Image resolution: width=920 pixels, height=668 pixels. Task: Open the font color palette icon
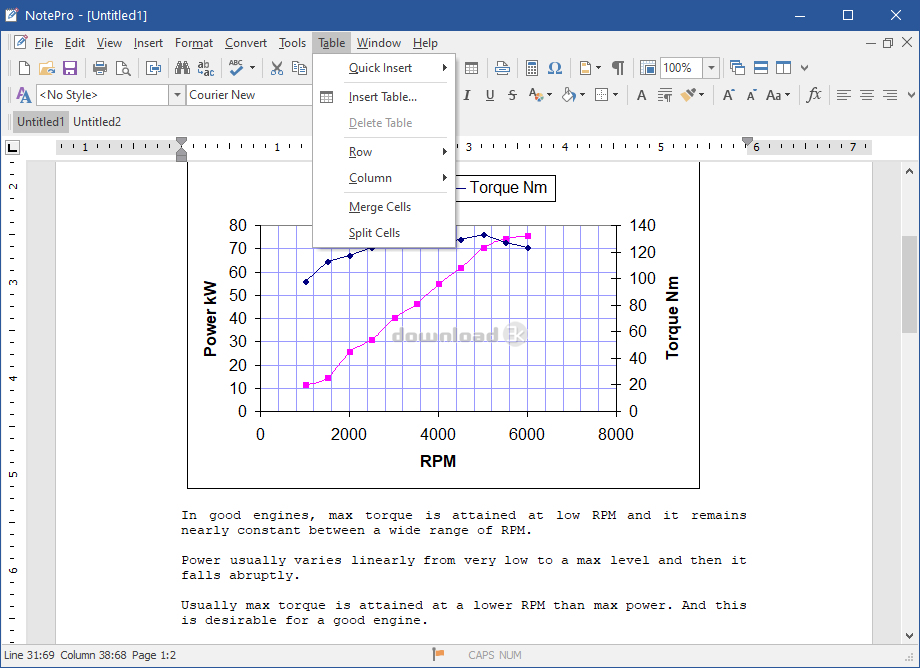(535, 95)
